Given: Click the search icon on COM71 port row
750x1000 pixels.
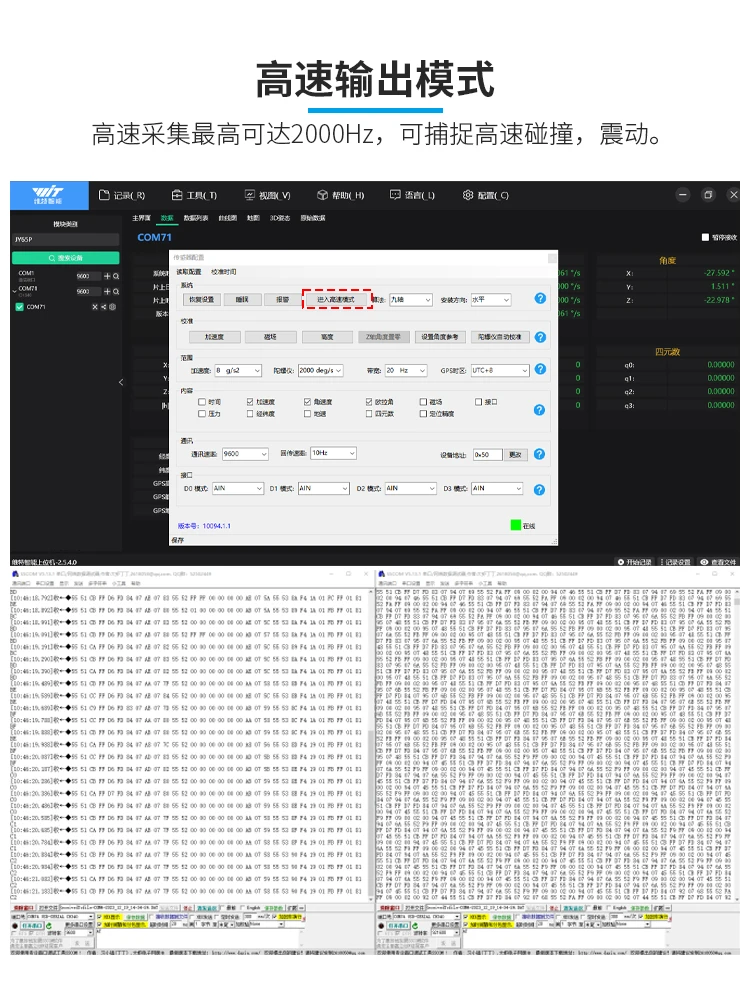Looking at the screenshot, I should coord(116,291).
